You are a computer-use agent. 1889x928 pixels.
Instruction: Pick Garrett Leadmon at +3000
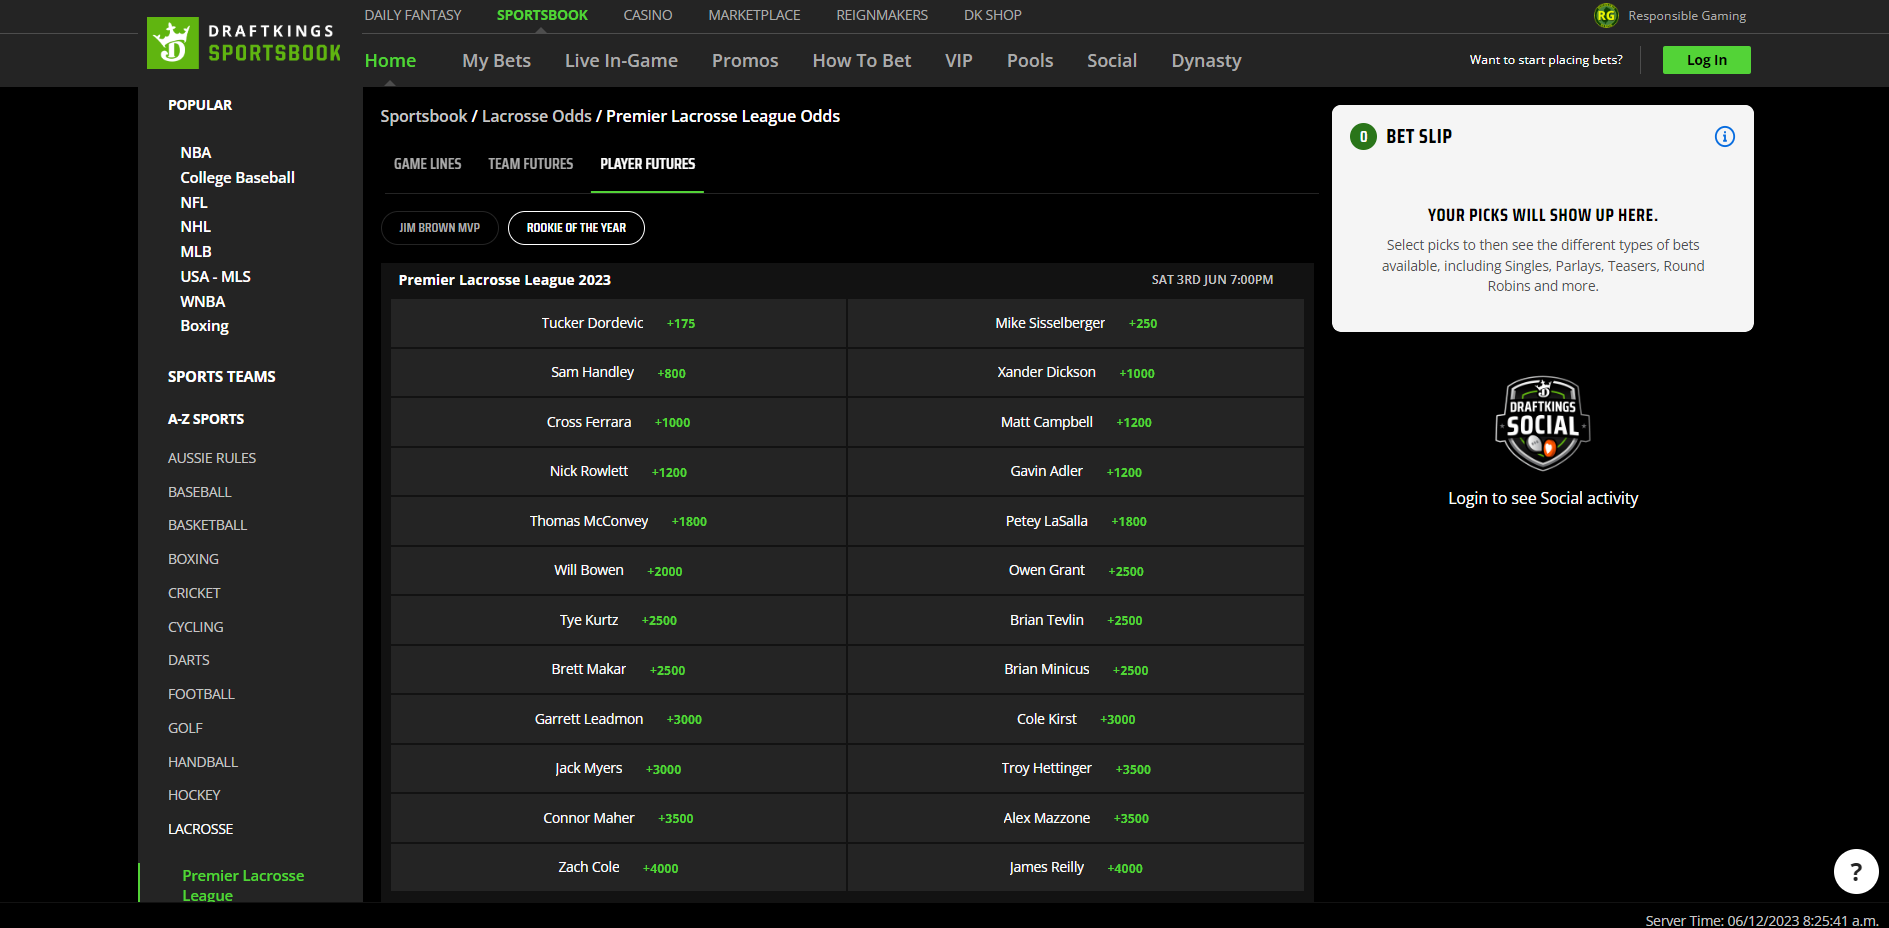pos(618,719)
